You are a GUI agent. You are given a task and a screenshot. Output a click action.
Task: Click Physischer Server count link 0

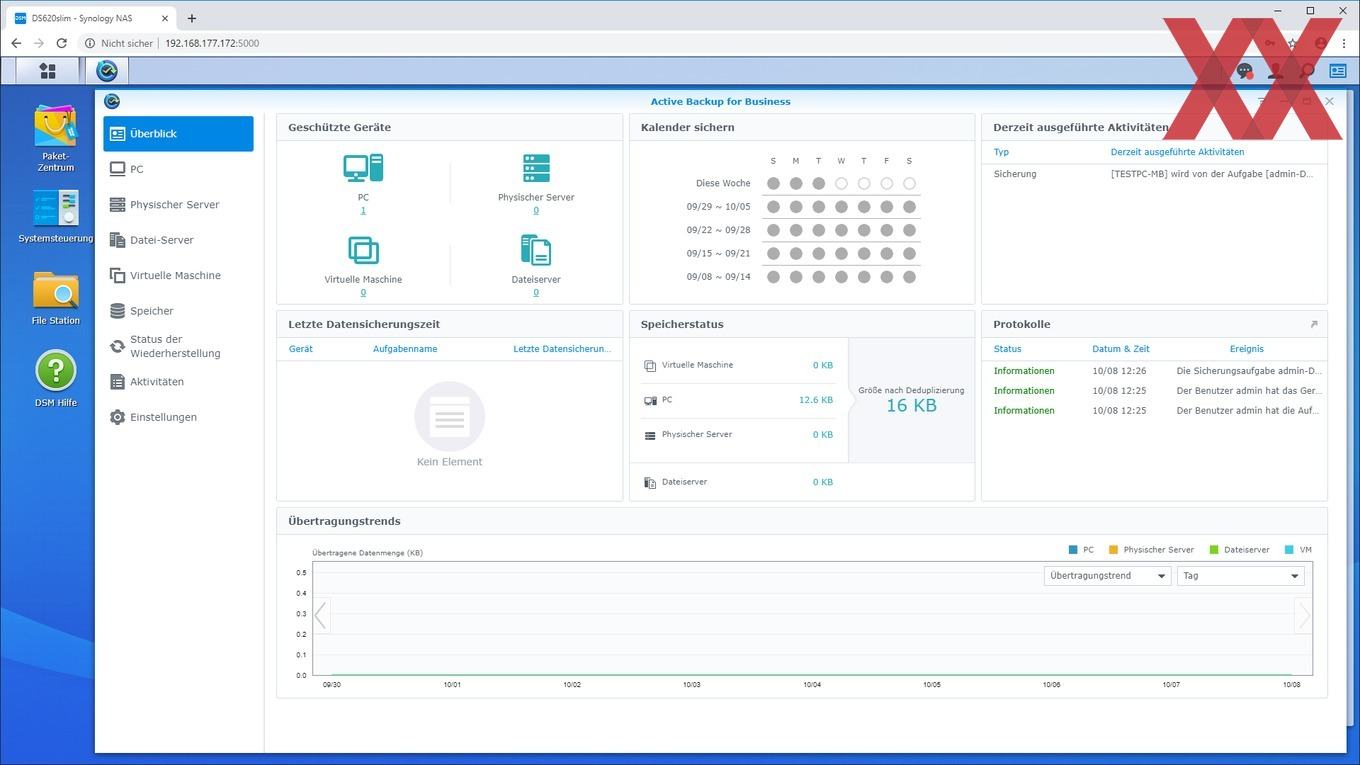[x=536, y=211]
